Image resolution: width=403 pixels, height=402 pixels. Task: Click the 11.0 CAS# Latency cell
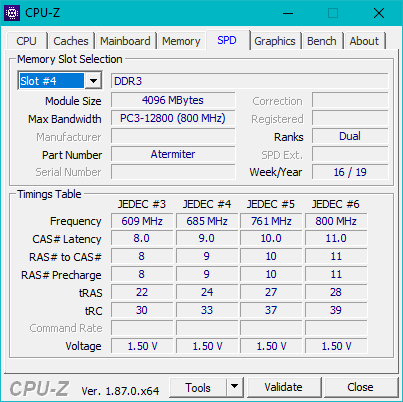coord(336,239)
